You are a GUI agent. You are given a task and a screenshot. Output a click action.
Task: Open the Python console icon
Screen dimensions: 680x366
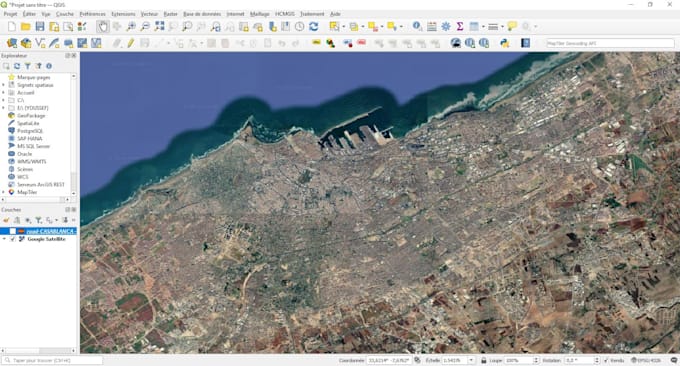[x=504, y=43]
